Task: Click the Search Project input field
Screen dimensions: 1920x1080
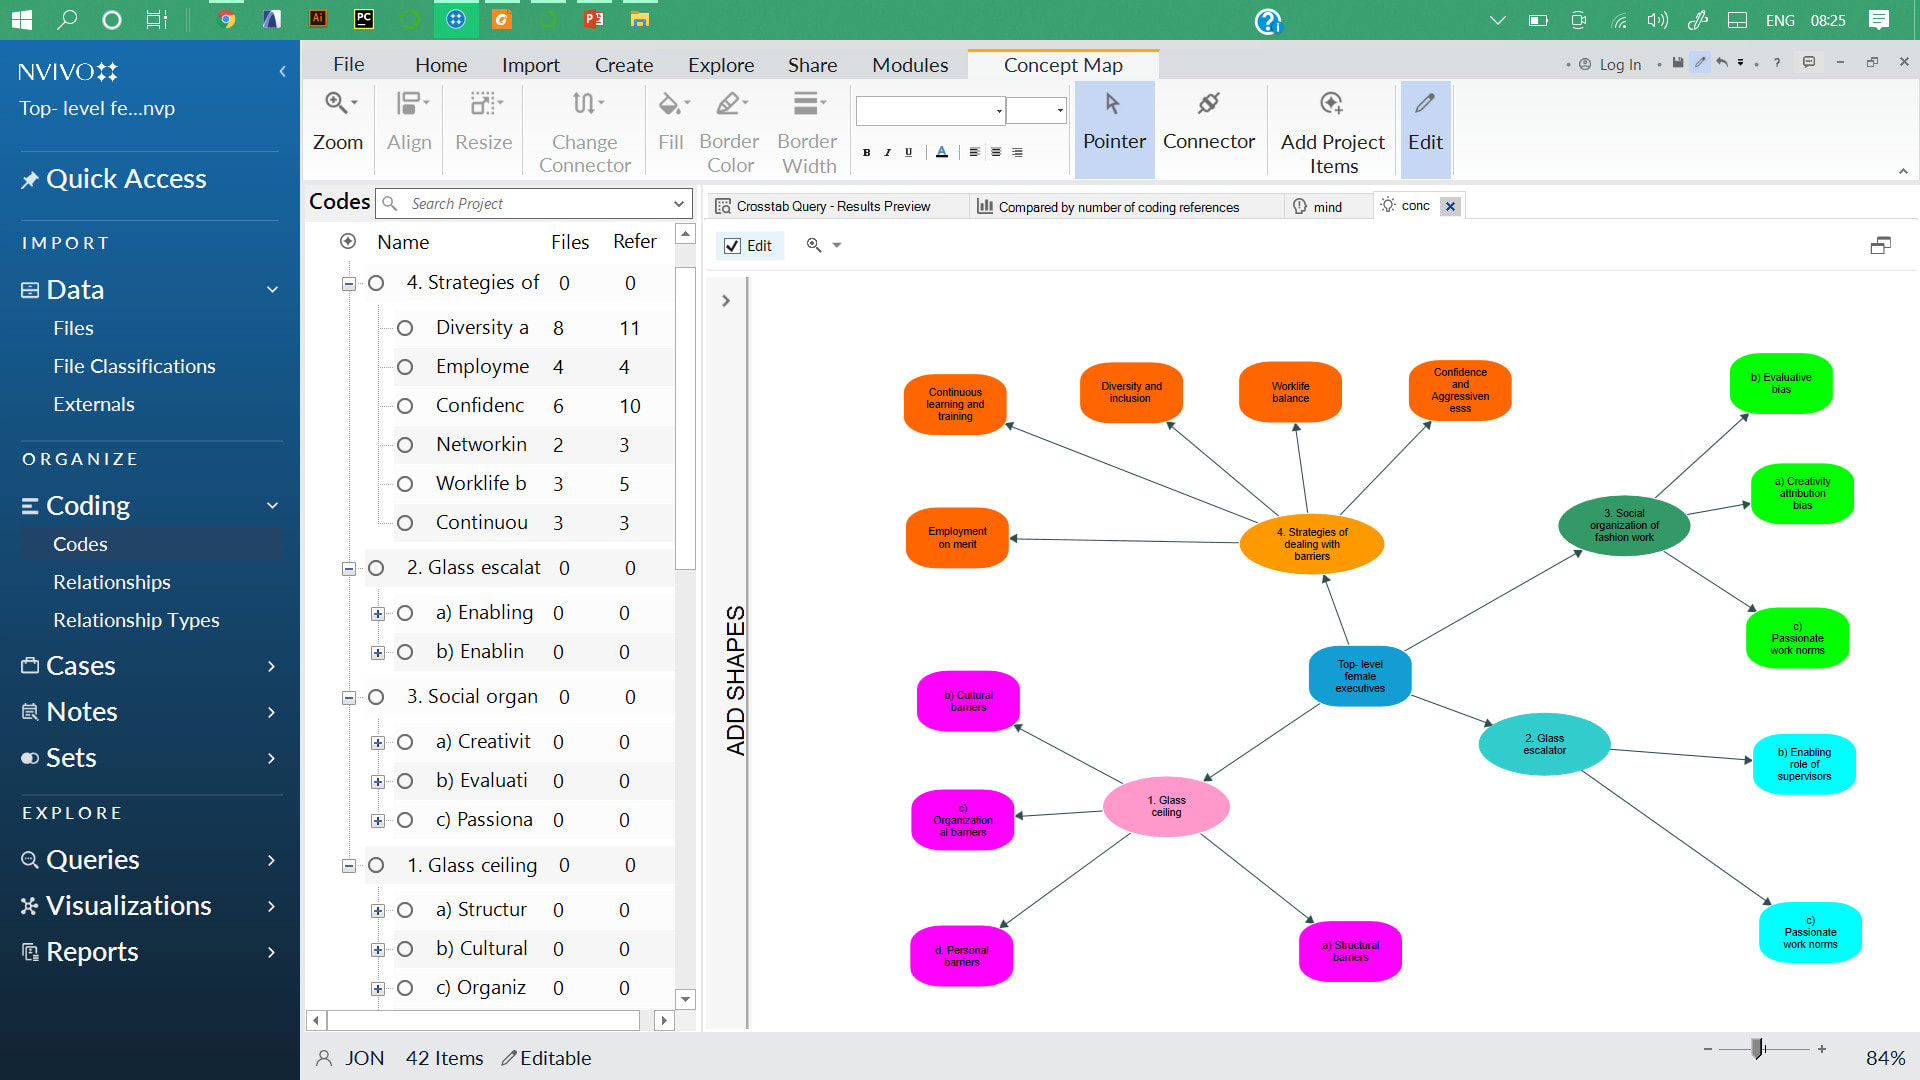Action: tap(534, 203)
